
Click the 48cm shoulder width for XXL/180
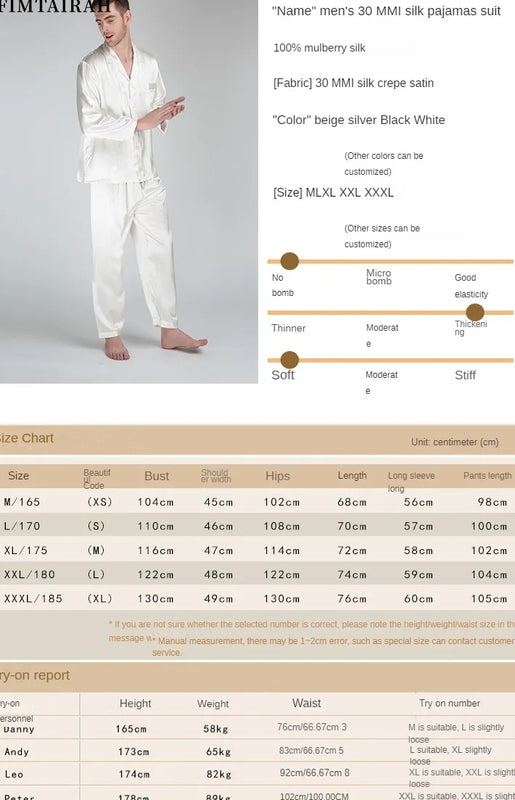pyautogui.click(x=218, y=574)
